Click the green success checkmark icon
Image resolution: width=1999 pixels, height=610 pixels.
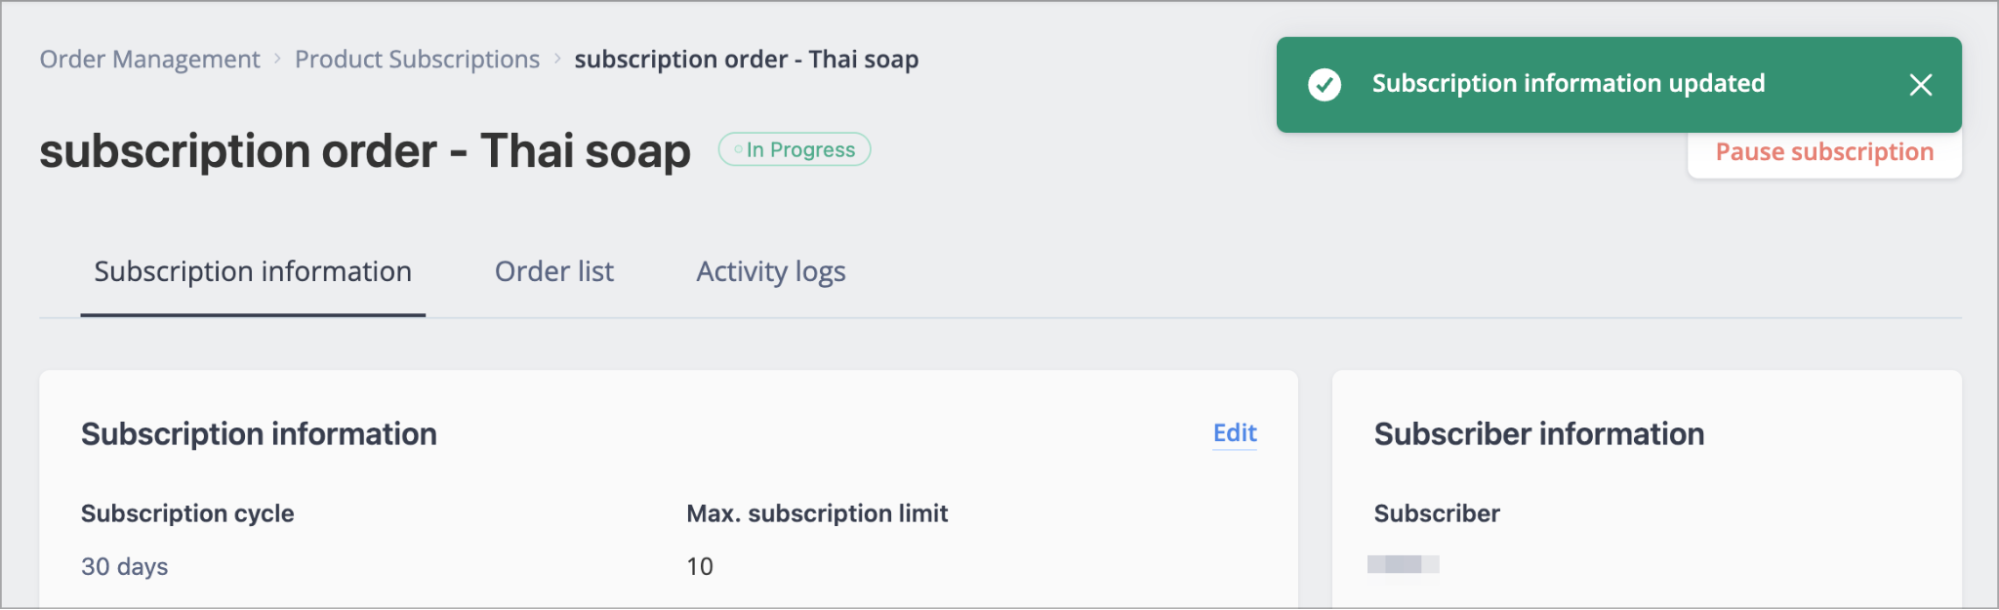(x=1324, y=85)
